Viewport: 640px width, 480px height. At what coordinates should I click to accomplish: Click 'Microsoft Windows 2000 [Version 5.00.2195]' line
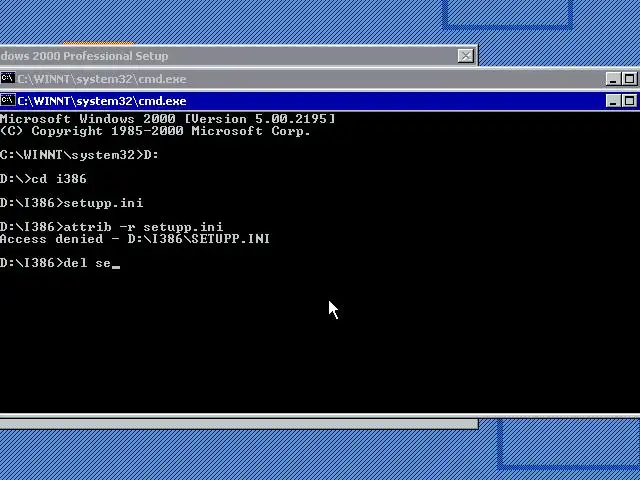pos(167,119)
